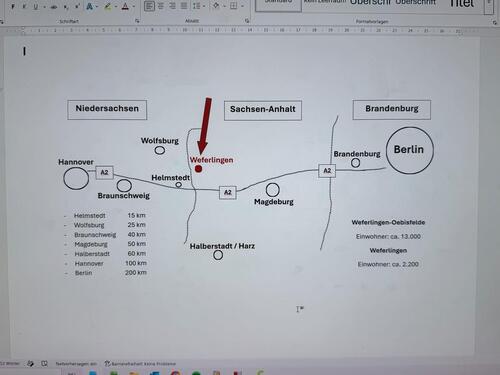Click the Brandenburg state text box

pyautogui.click(x=392, y=109)
